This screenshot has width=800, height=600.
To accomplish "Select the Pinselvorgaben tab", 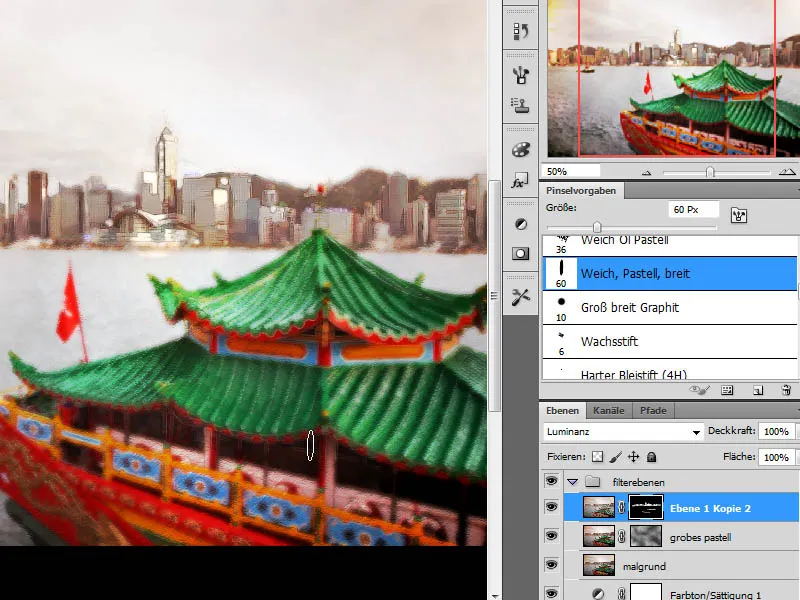I will [581, 190].
